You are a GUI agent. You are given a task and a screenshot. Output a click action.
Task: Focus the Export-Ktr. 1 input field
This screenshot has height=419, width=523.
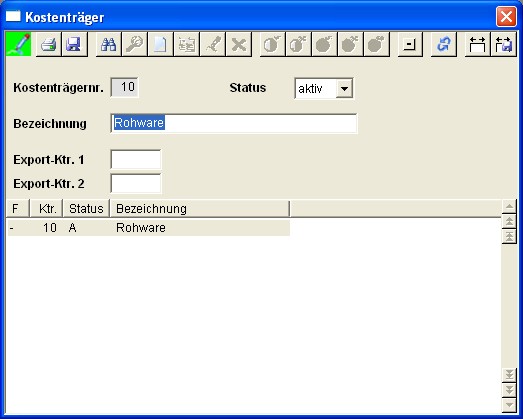(136, 159)
